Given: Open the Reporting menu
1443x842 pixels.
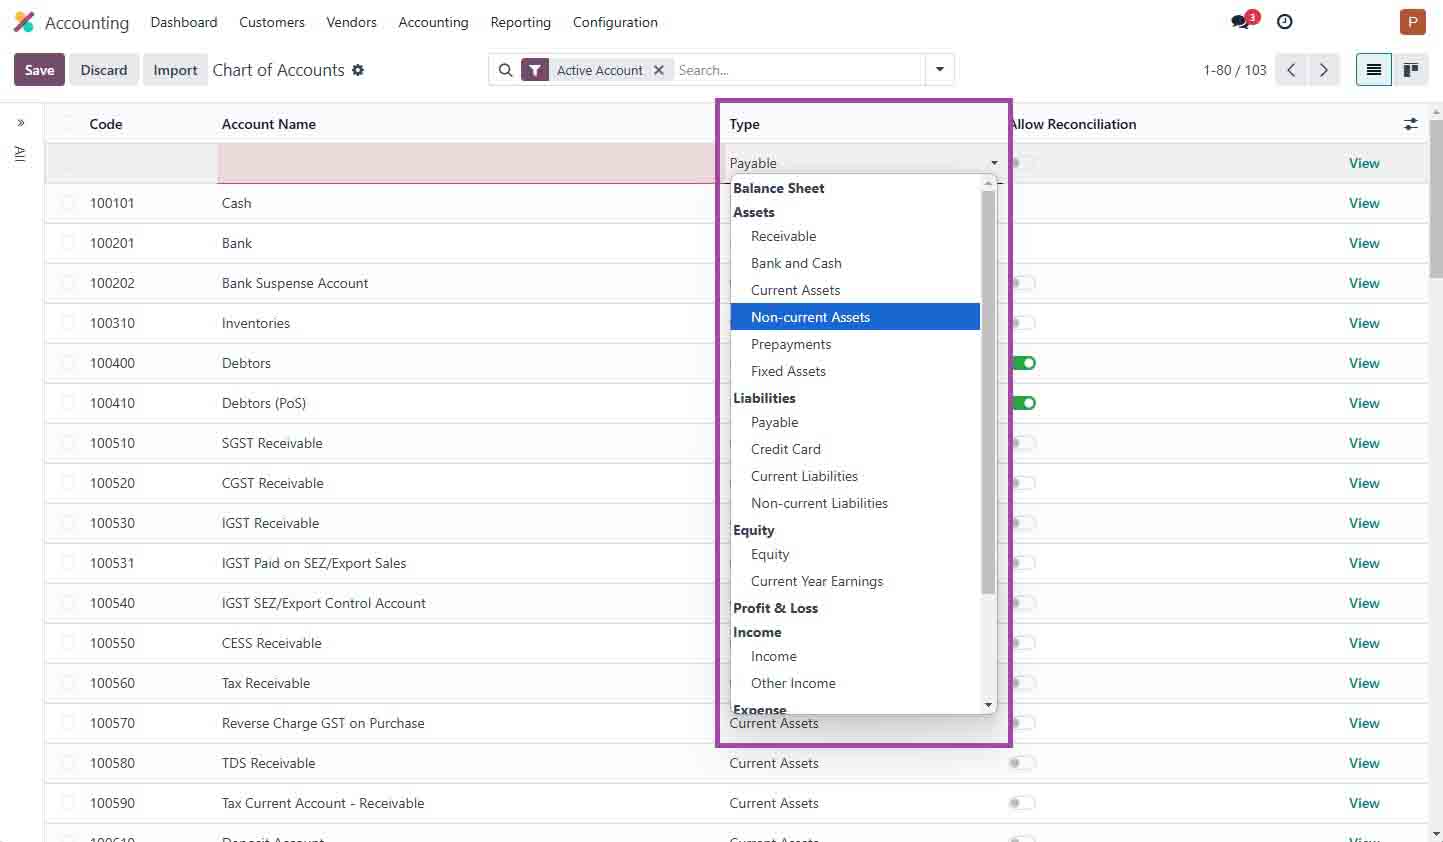Looking at the screenshot, I should click(520, 22).
